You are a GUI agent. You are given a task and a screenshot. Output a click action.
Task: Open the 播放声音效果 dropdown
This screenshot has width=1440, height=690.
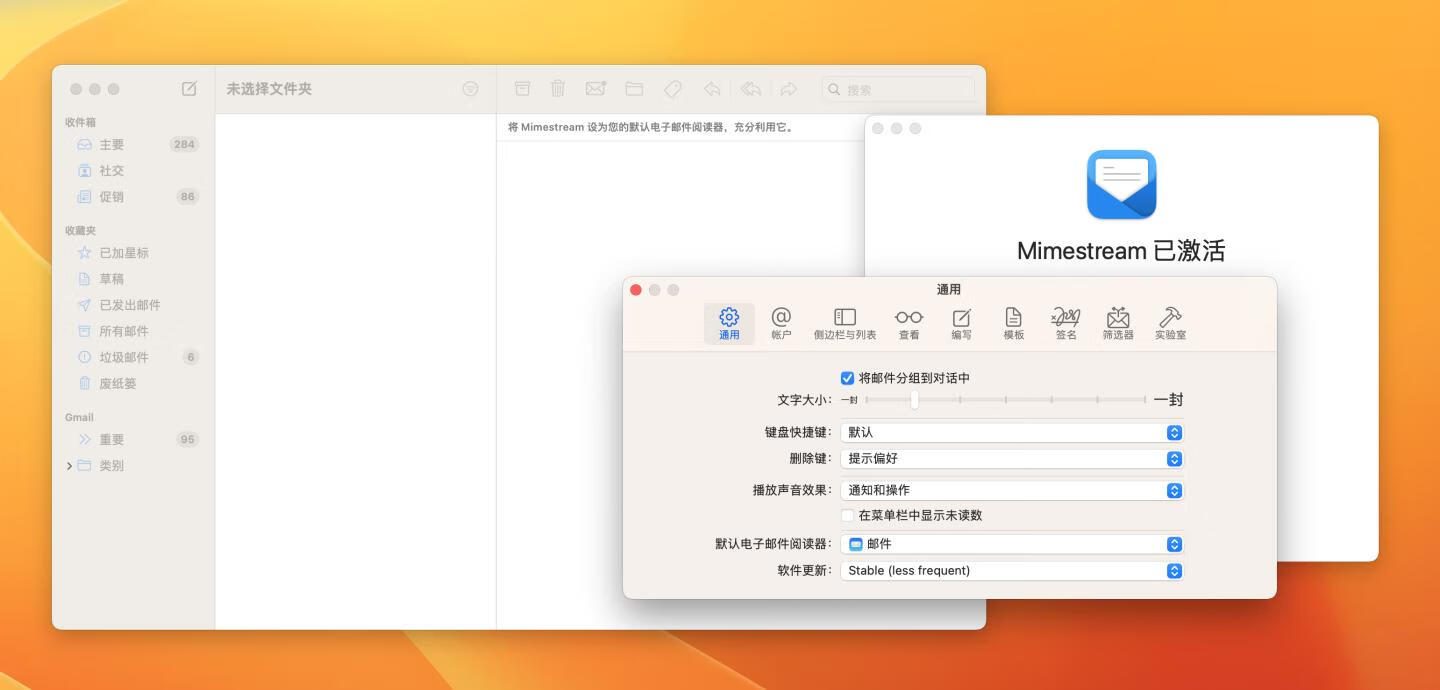(x=1011, y=491)
